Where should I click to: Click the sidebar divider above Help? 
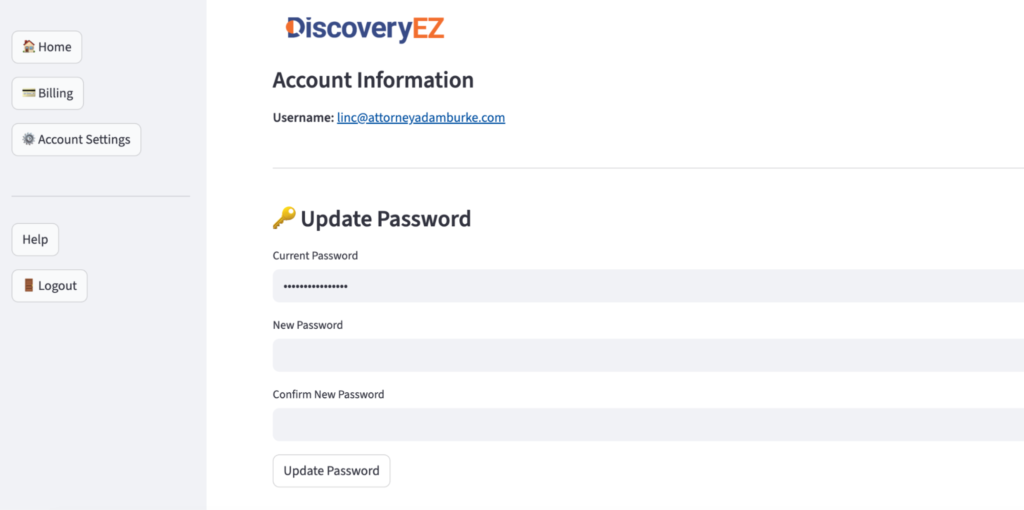(x=100, y=197)
